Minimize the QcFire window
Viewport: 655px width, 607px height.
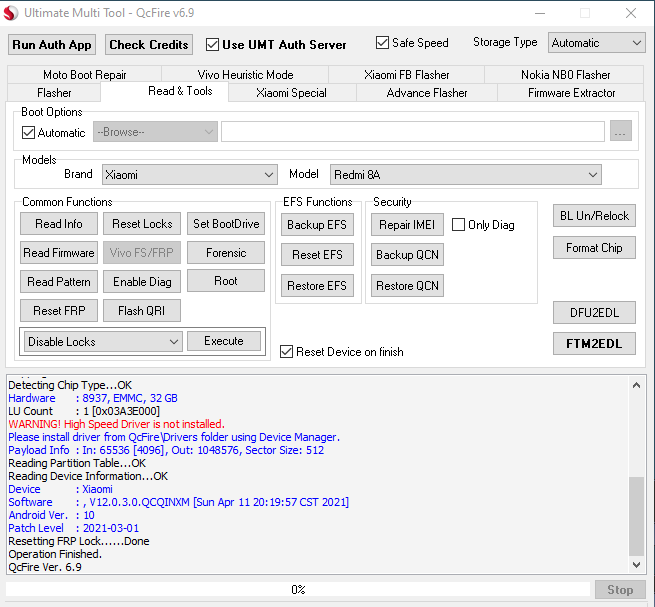540,13
